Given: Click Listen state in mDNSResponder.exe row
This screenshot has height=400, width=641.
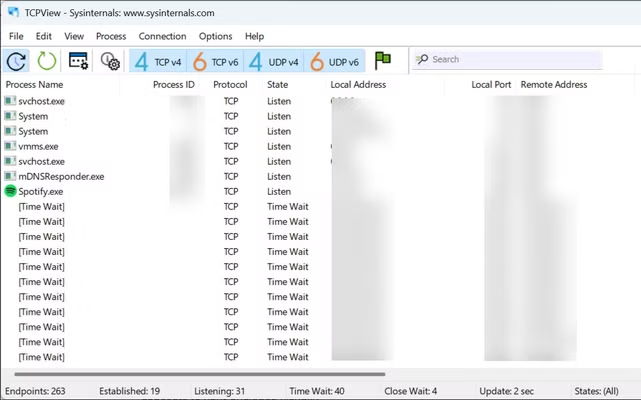Looking at the screenshot, I should 279,177.
